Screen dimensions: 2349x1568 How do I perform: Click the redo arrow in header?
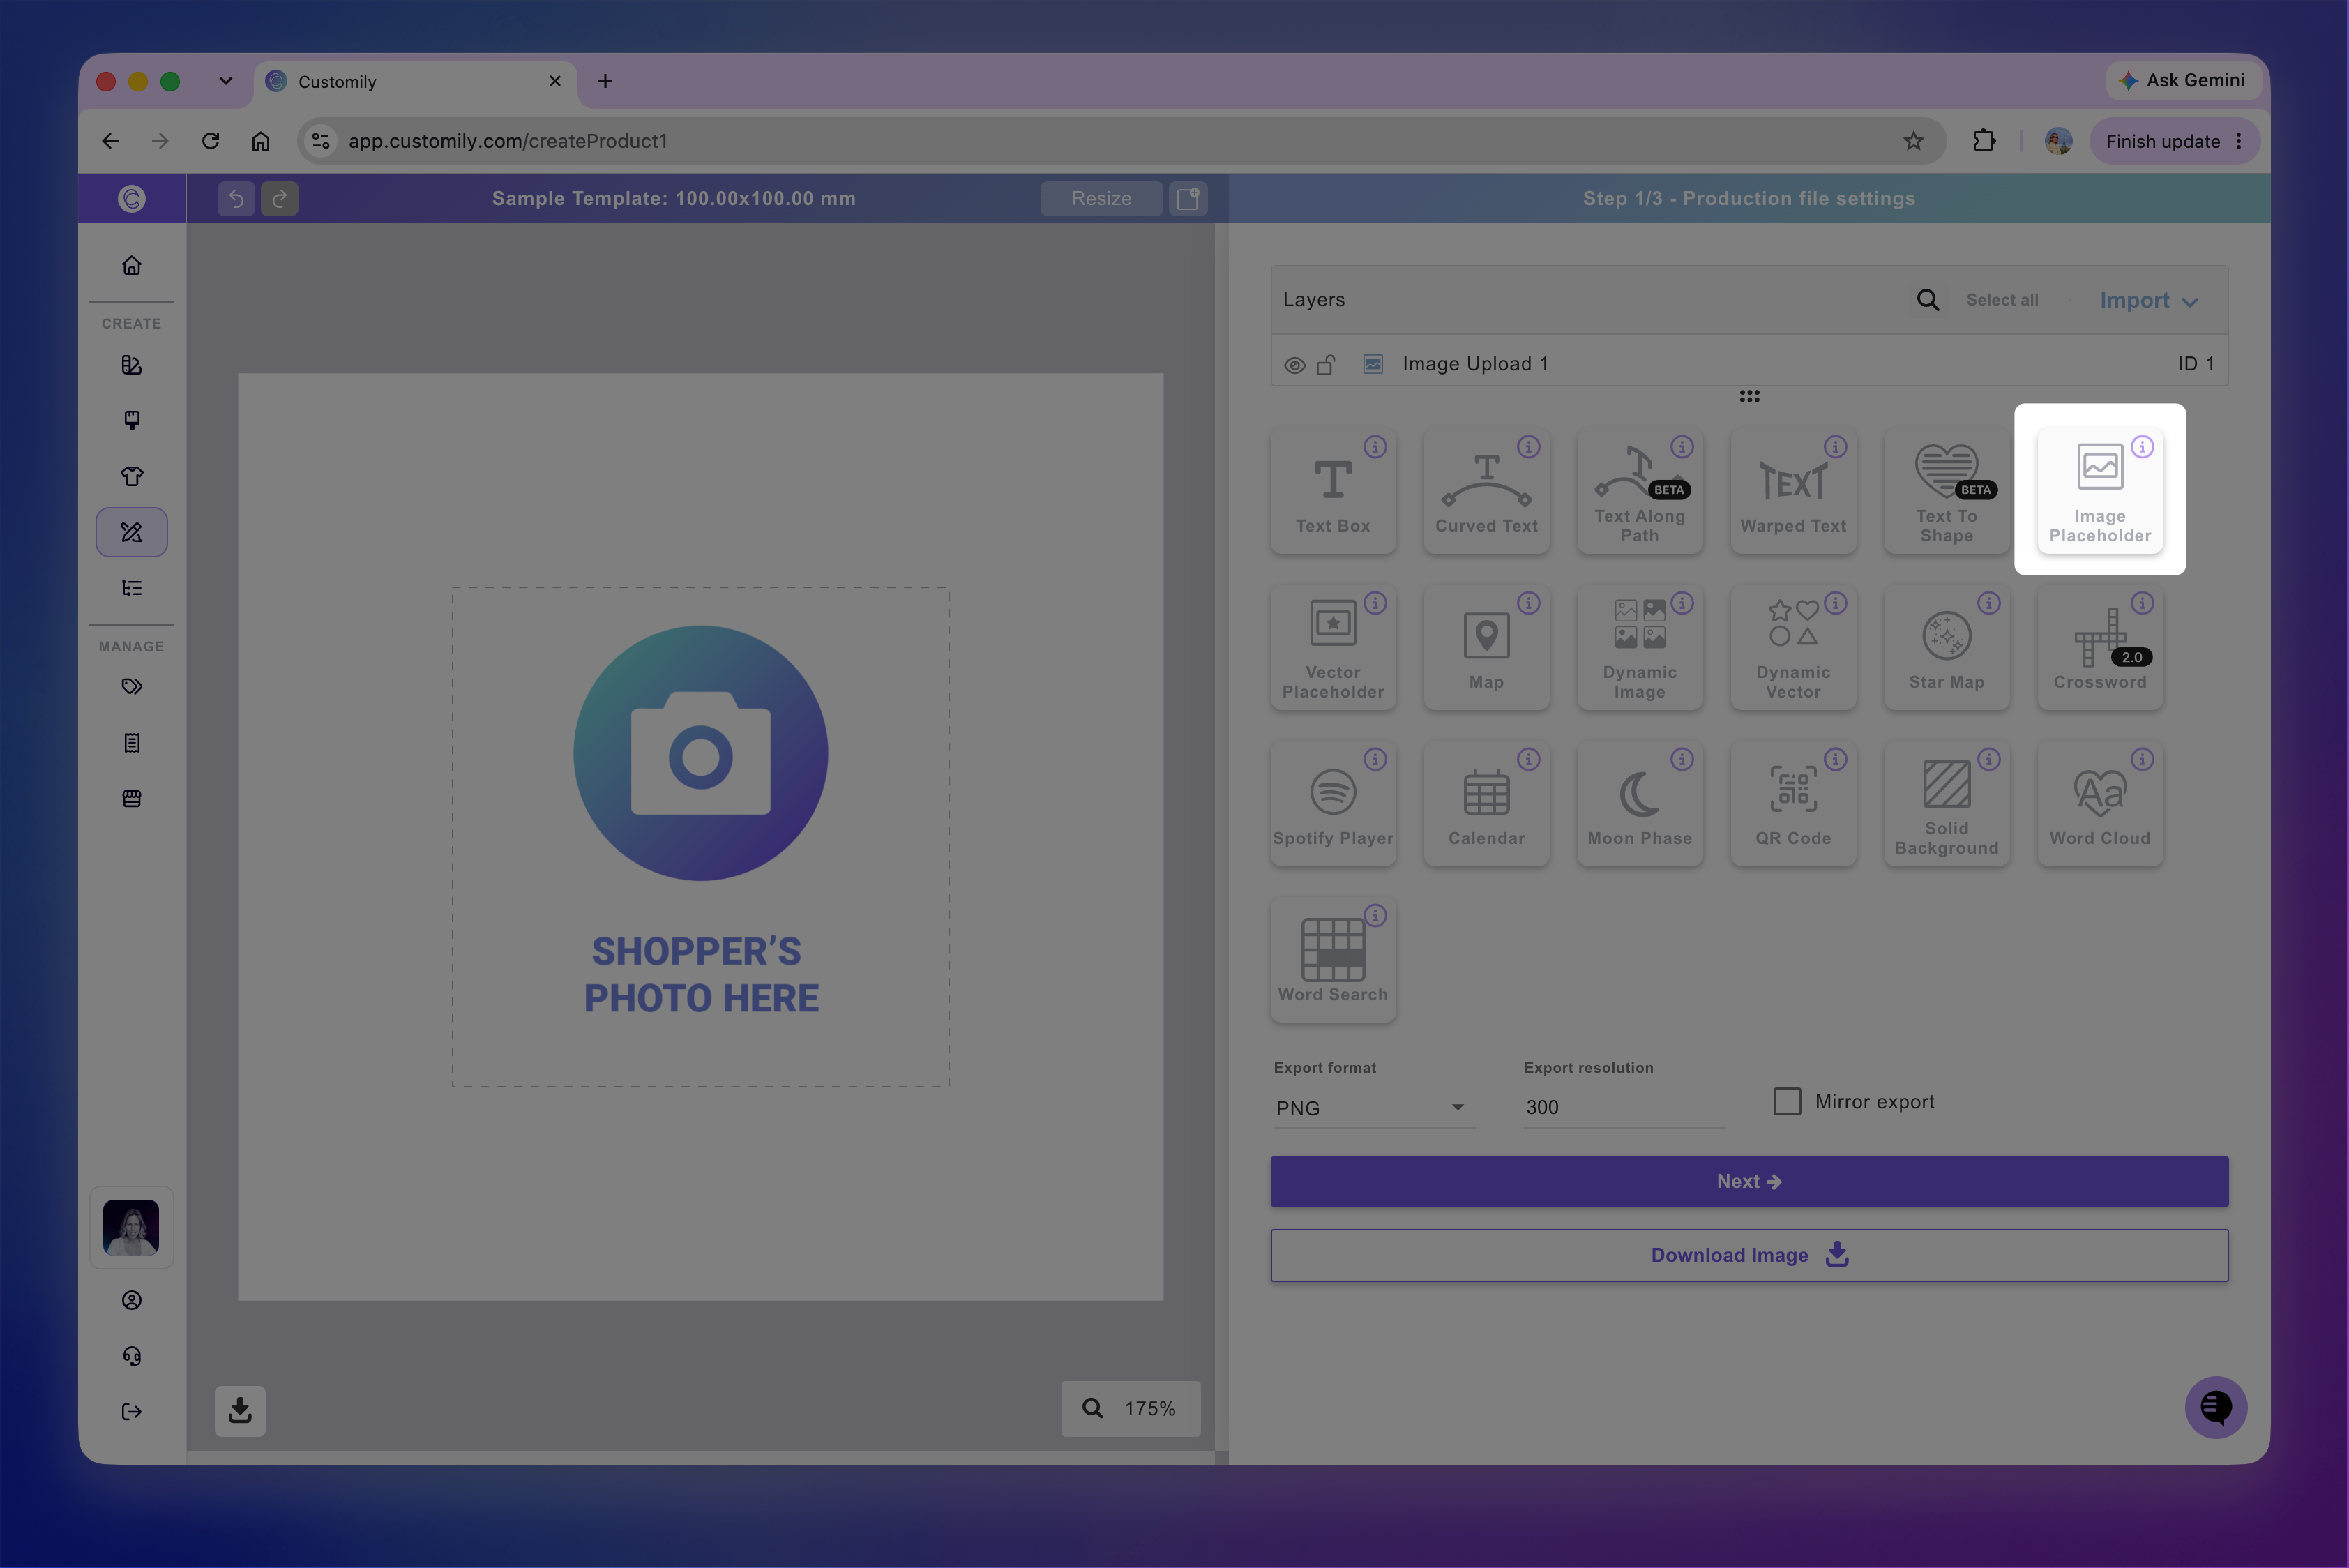click(x=280, y=198)
